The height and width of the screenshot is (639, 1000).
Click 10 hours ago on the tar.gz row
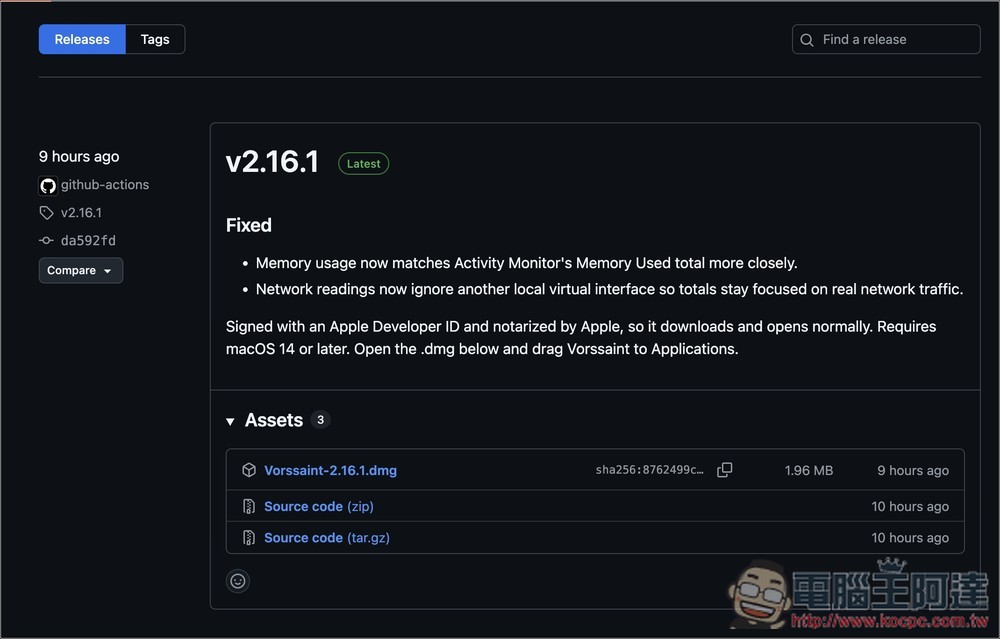tap(910, 538)
